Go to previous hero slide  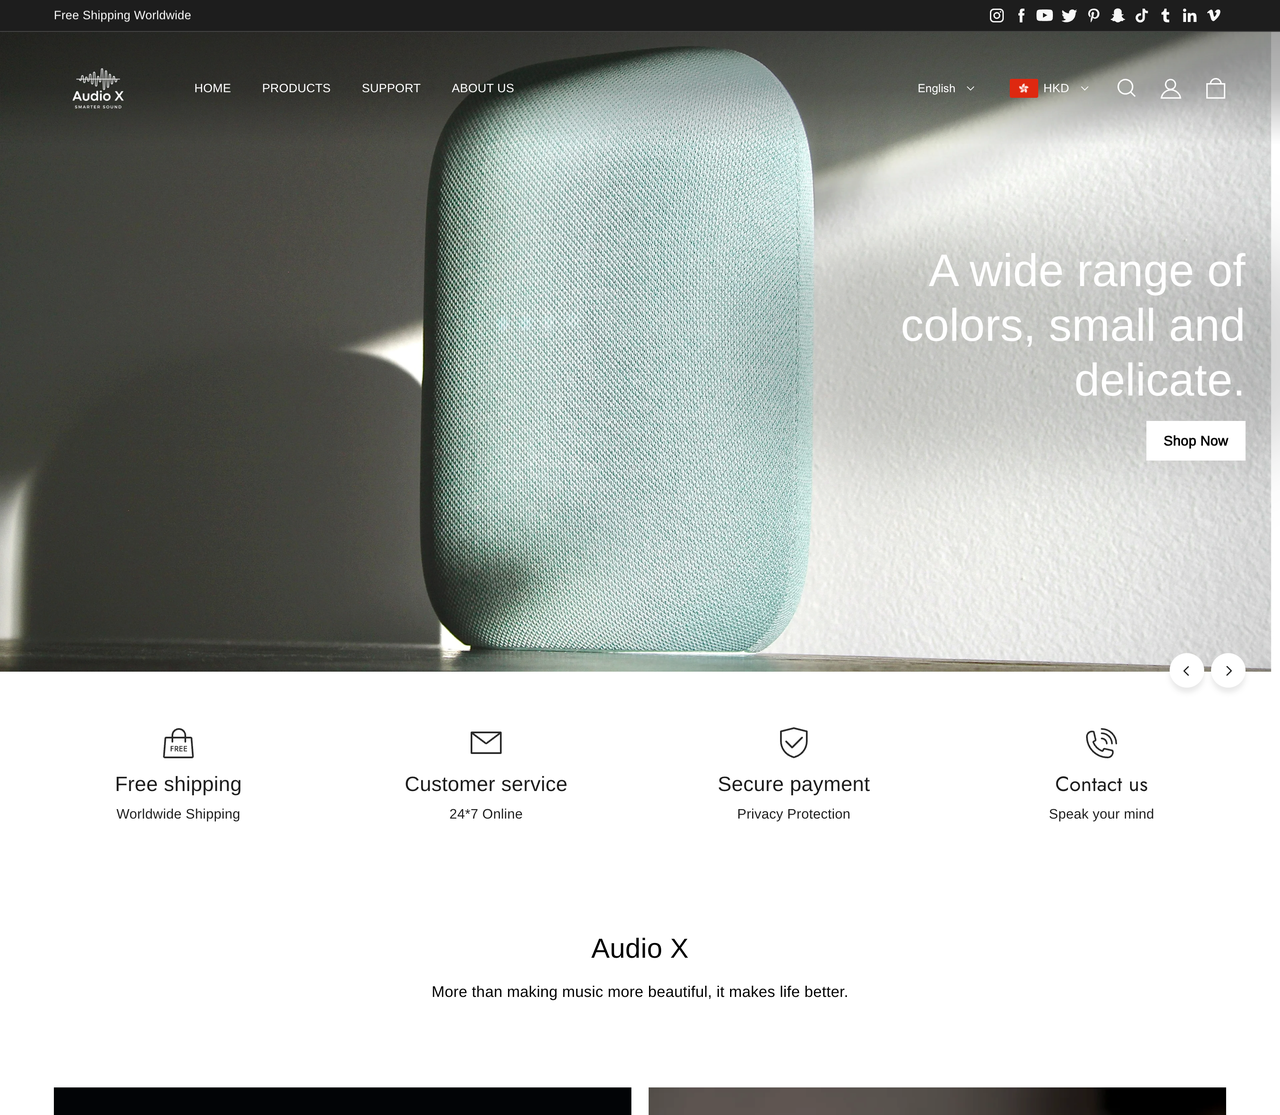coord(1186,671)
